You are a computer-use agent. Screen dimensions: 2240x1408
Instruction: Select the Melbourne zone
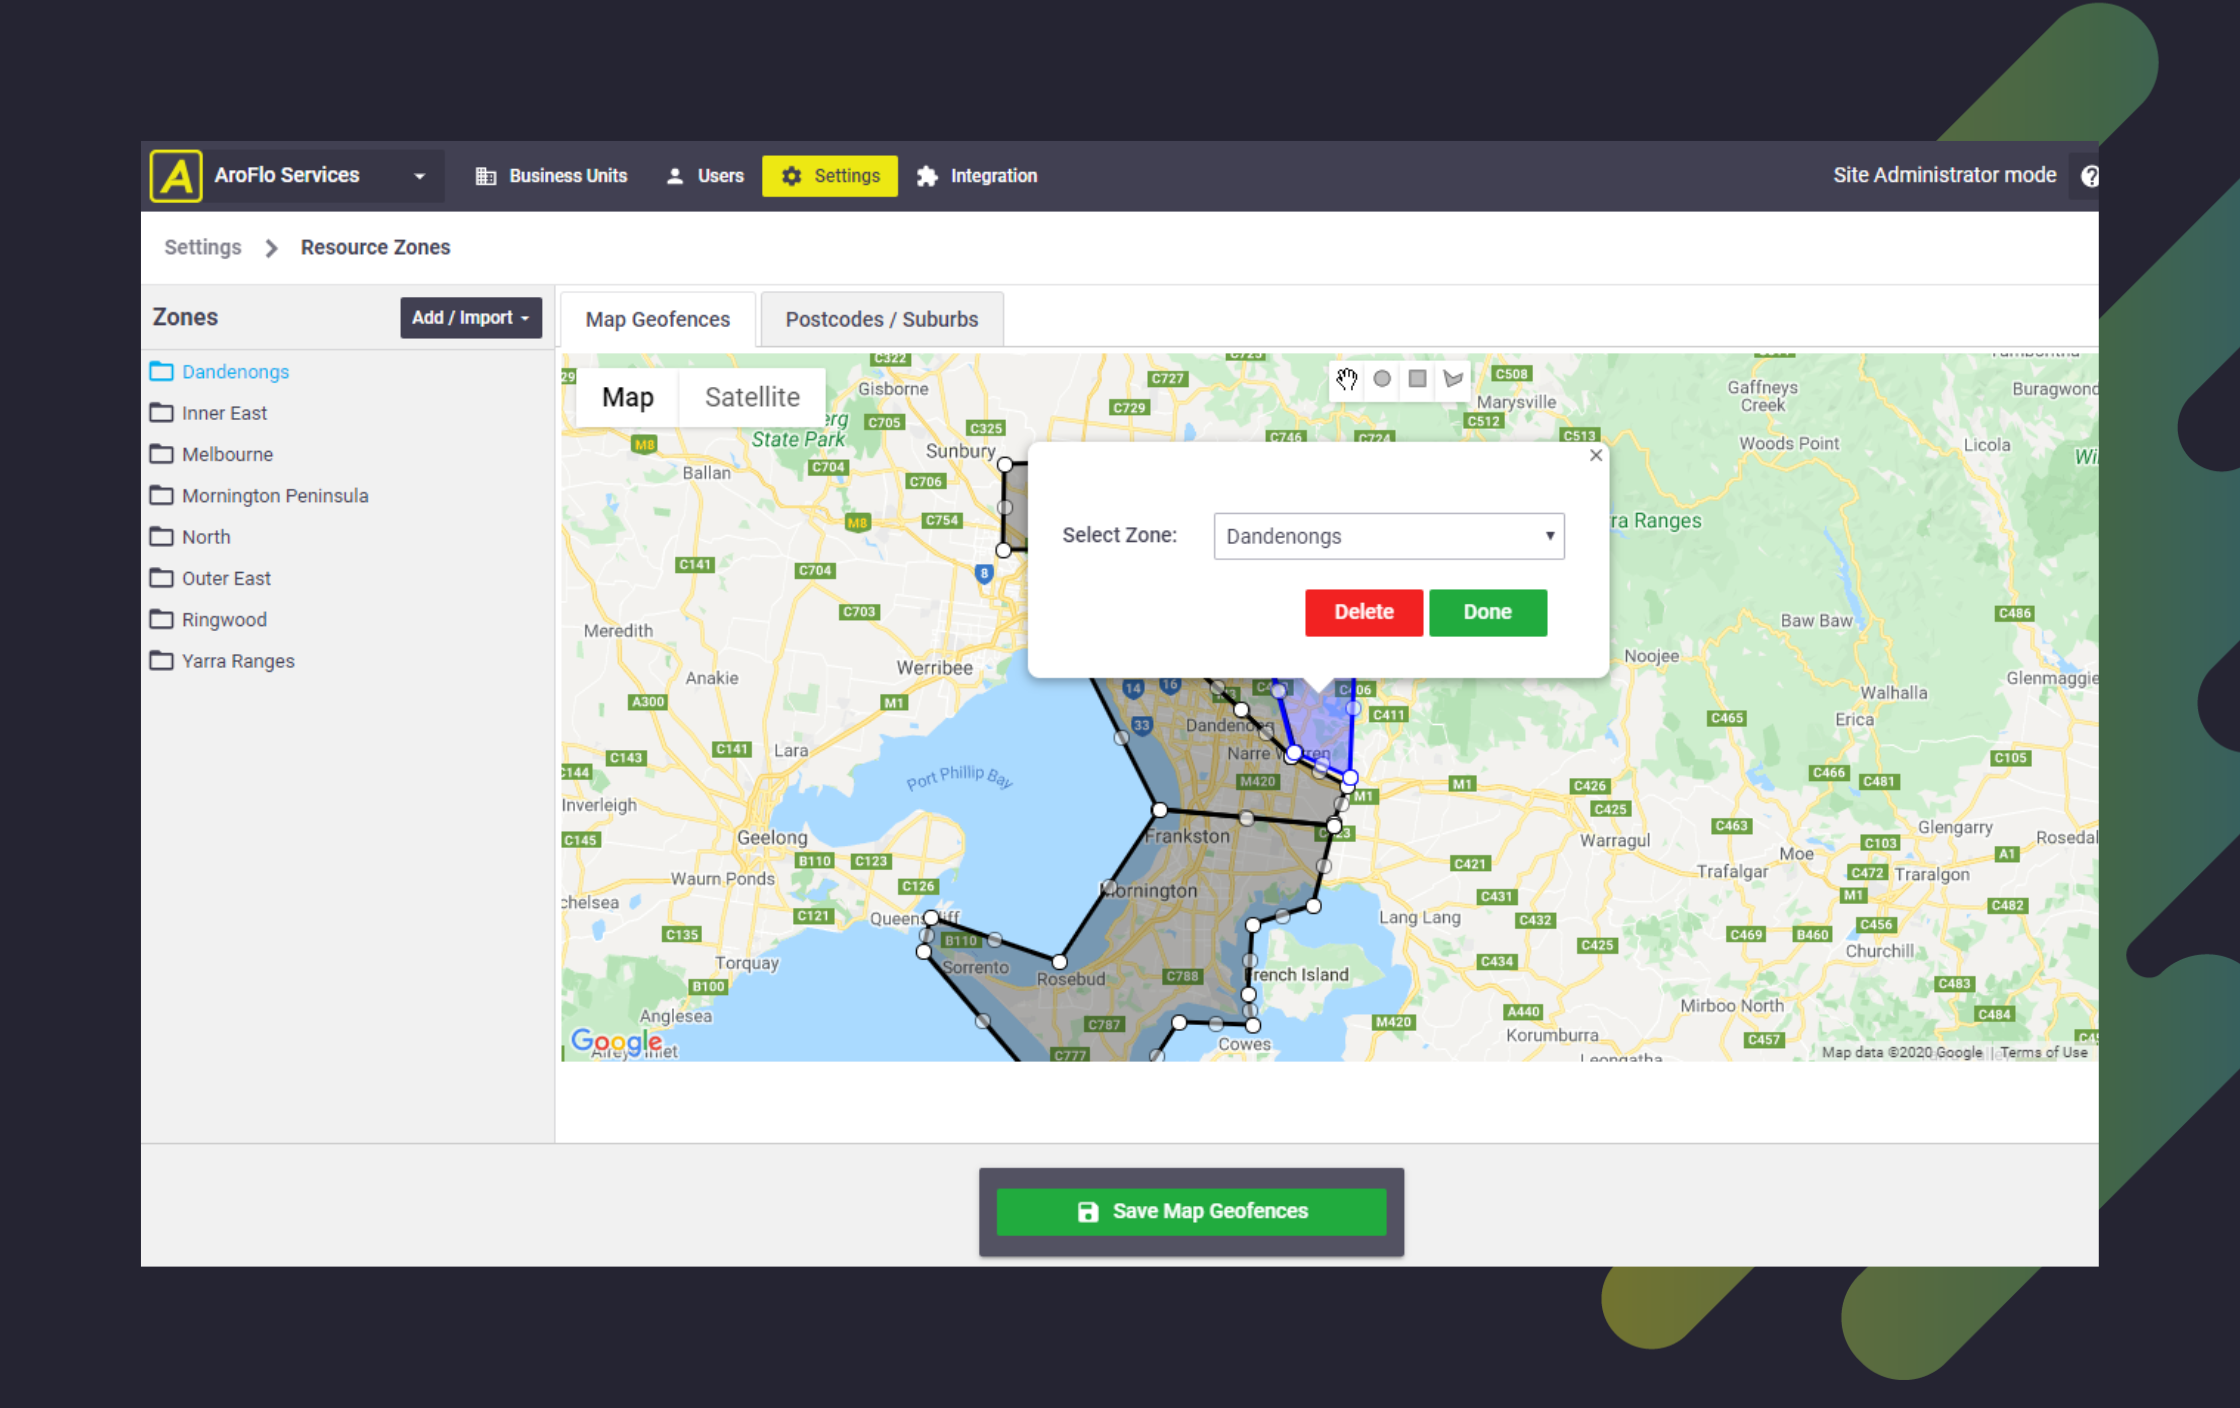tap(227, 454)
